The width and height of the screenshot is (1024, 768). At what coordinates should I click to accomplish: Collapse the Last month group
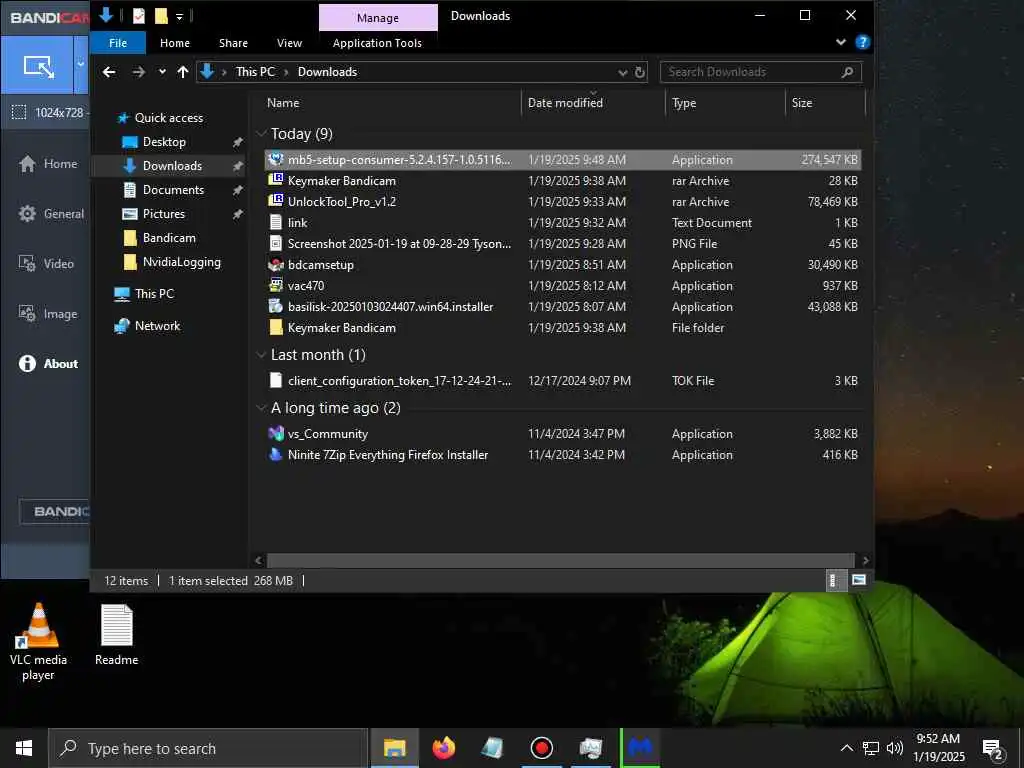point(261,355)
